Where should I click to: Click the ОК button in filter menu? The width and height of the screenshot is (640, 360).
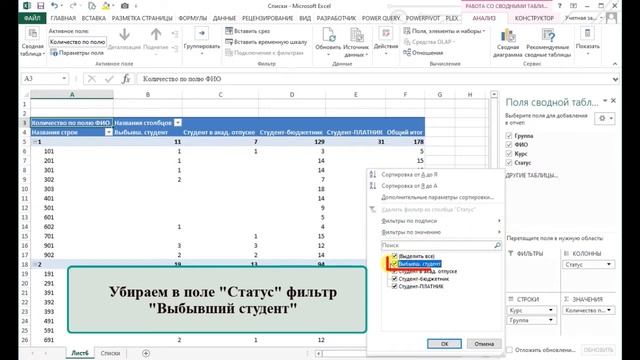(x=444, y=344)
